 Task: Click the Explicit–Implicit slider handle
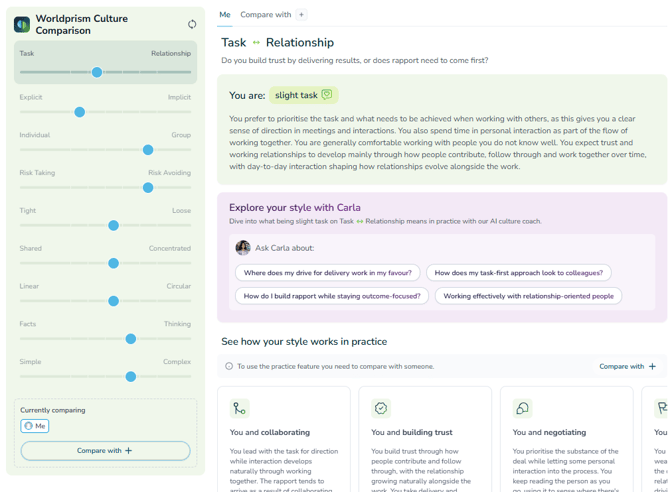coord(79,112)
